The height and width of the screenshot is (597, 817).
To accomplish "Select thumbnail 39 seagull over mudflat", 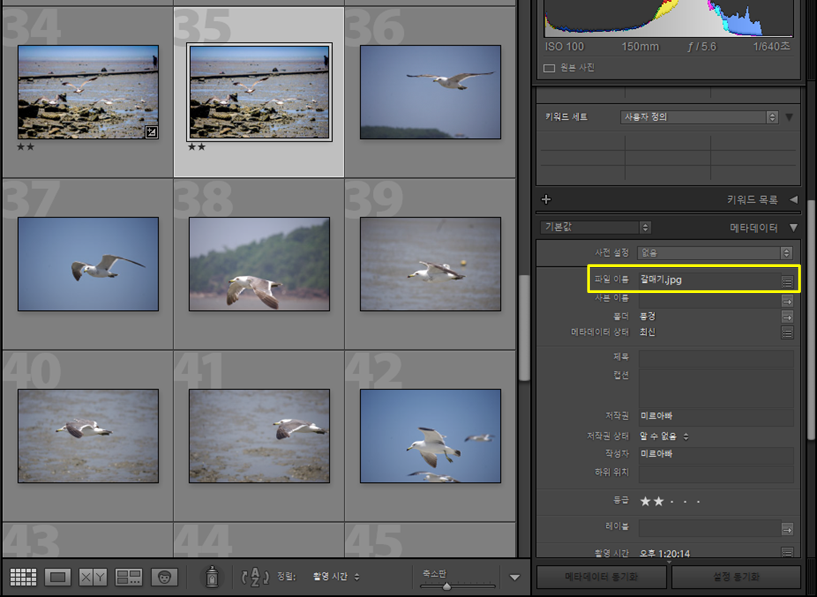I will (430, 264).
